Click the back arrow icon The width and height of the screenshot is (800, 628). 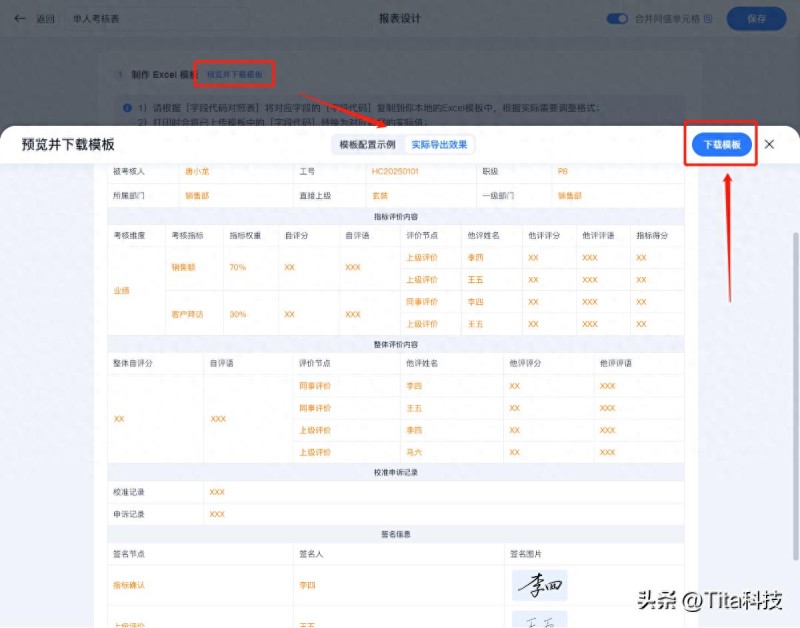pyautogui.click(x=20, y=19)
